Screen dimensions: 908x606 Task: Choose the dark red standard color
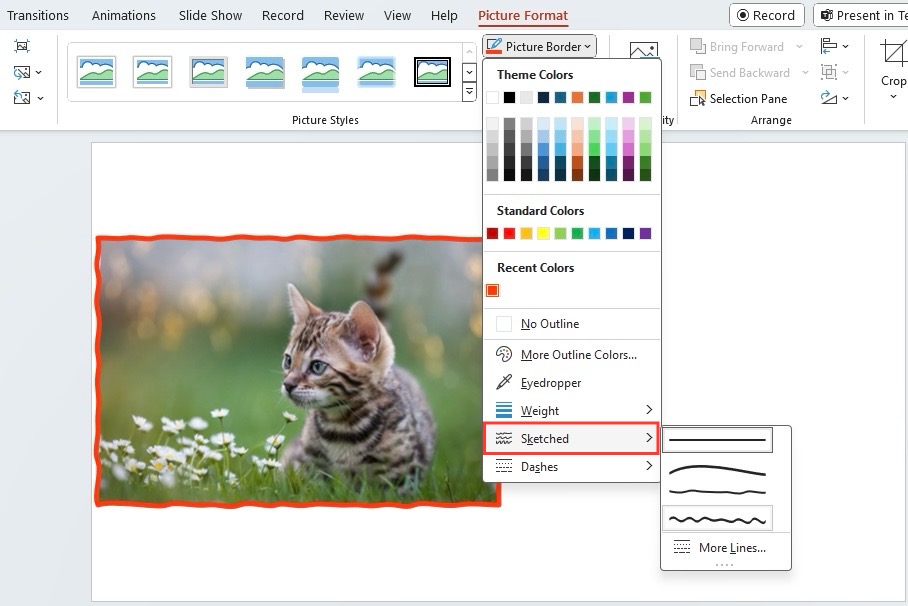[492, 233]
